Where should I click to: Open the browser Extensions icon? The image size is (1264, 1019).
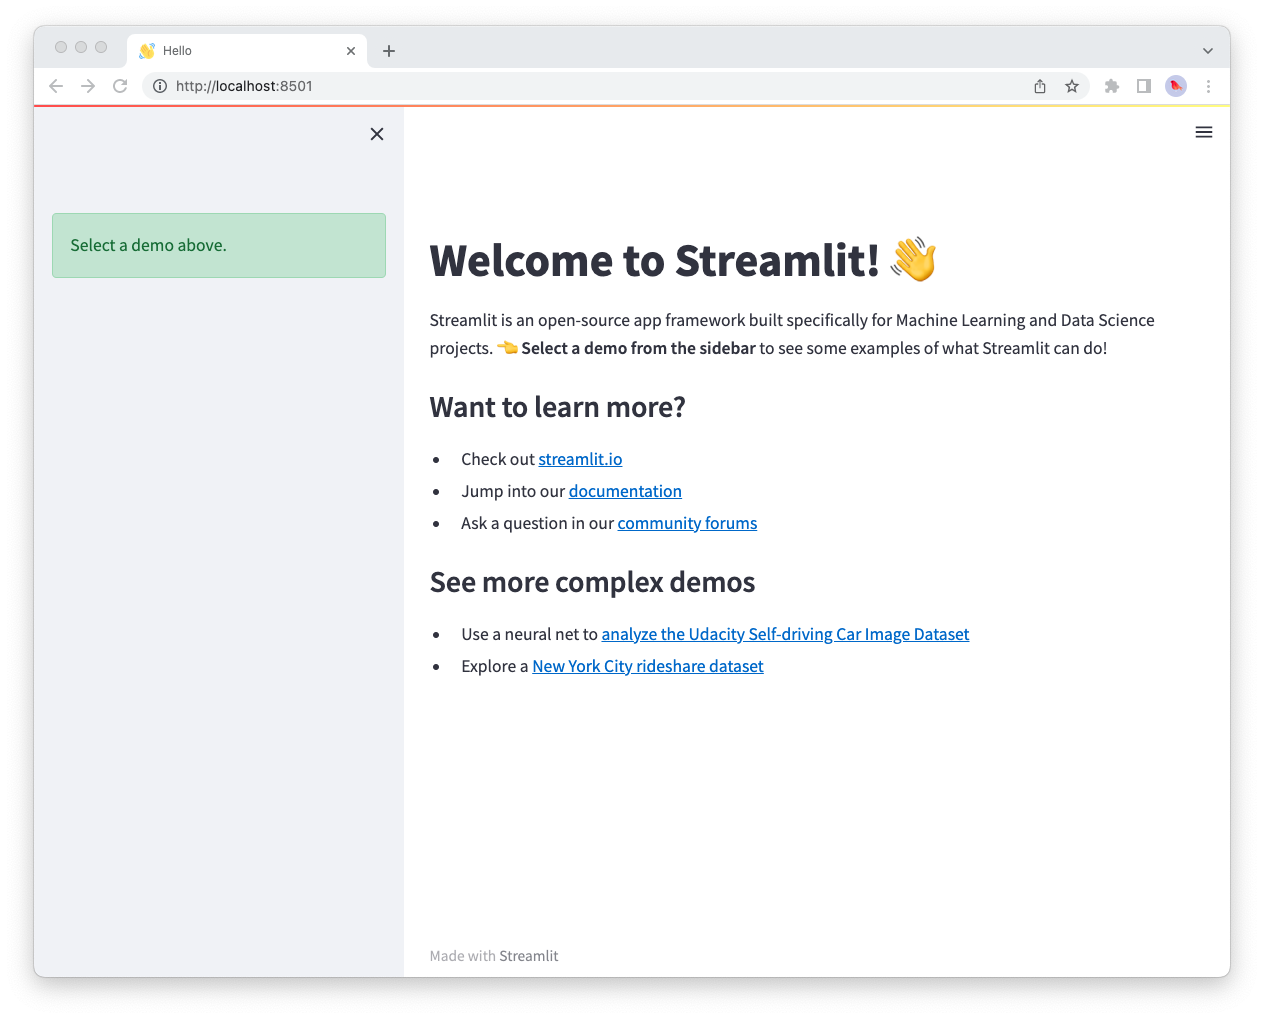tap(1111, 86)
